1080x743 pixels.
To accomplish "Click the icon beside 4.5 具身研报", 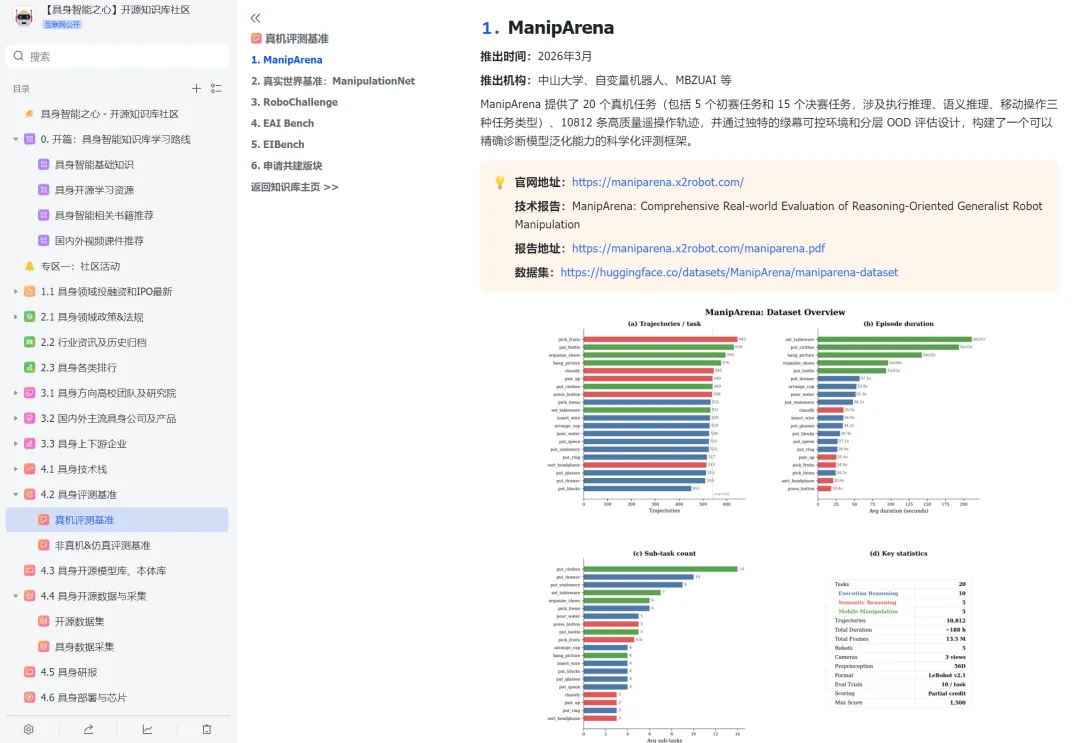I will [x=30, y=672].
